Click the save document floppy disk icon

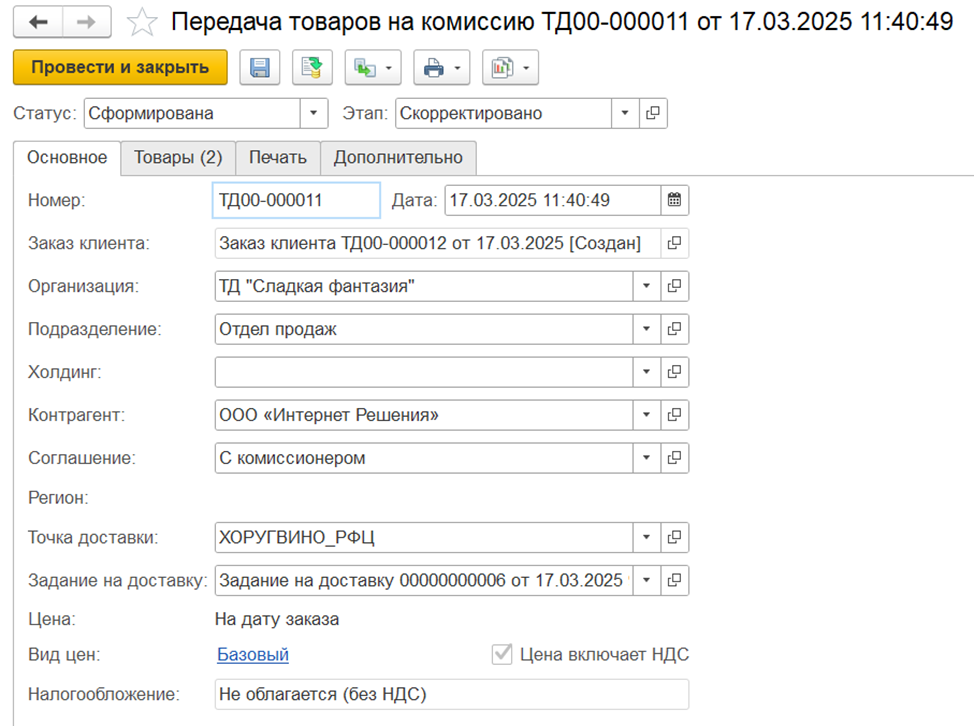click(260, 68)
